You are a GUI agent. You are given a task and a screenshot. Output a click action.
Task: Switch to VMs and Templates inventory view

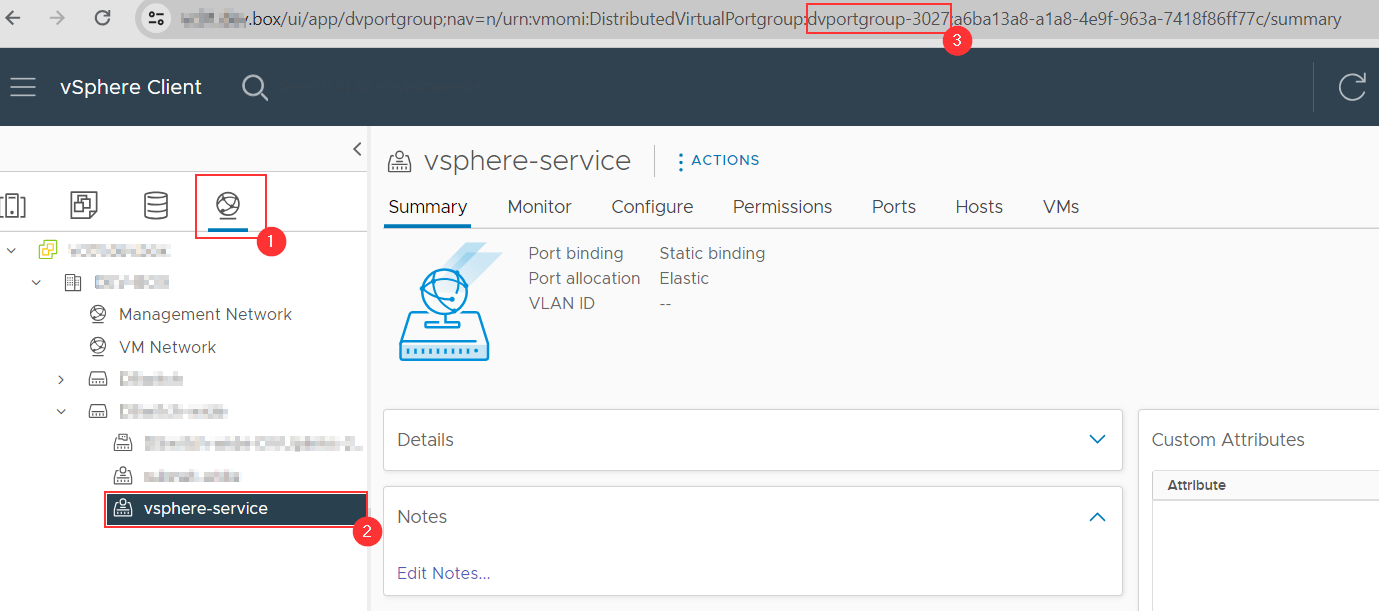[84, 205]
